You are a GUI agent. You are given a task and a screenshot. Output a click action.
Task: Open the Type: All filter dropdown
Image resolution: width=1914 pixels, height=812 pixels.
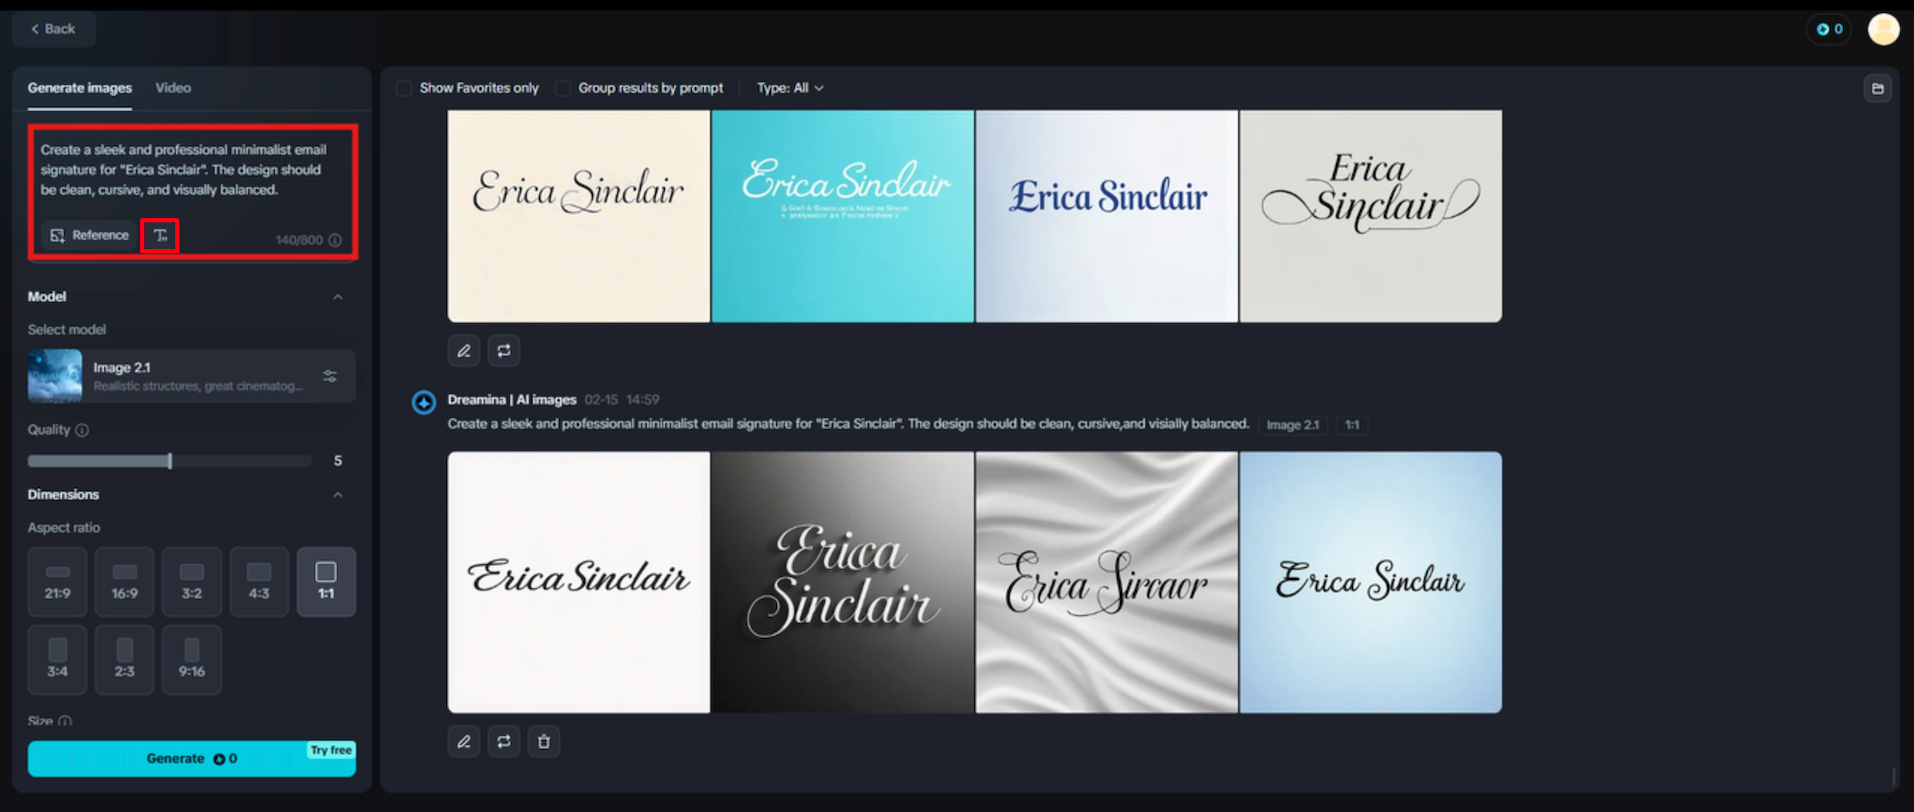point(790,88)
